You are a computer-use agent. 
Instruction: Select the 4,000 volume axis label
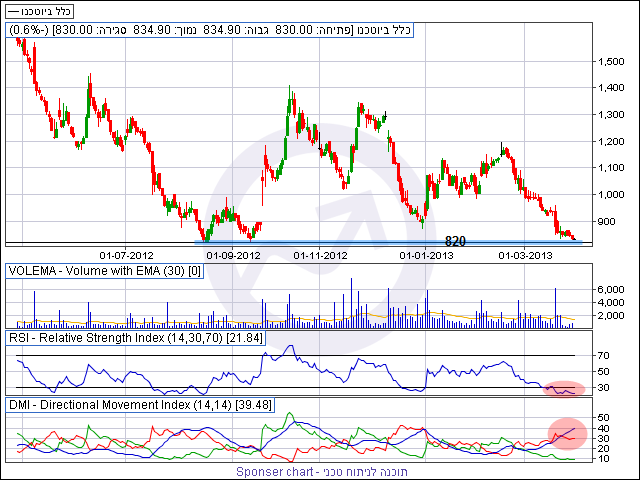click(611, 302)
